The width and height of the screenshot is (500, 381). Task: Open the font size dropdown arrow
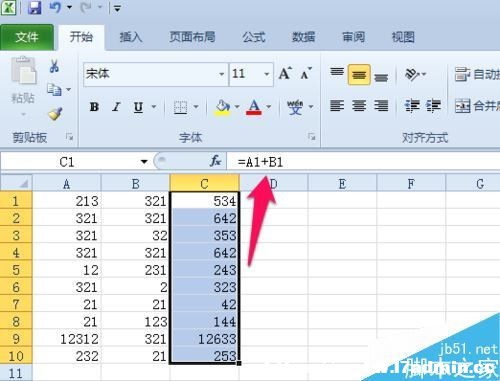click(267, 74)
